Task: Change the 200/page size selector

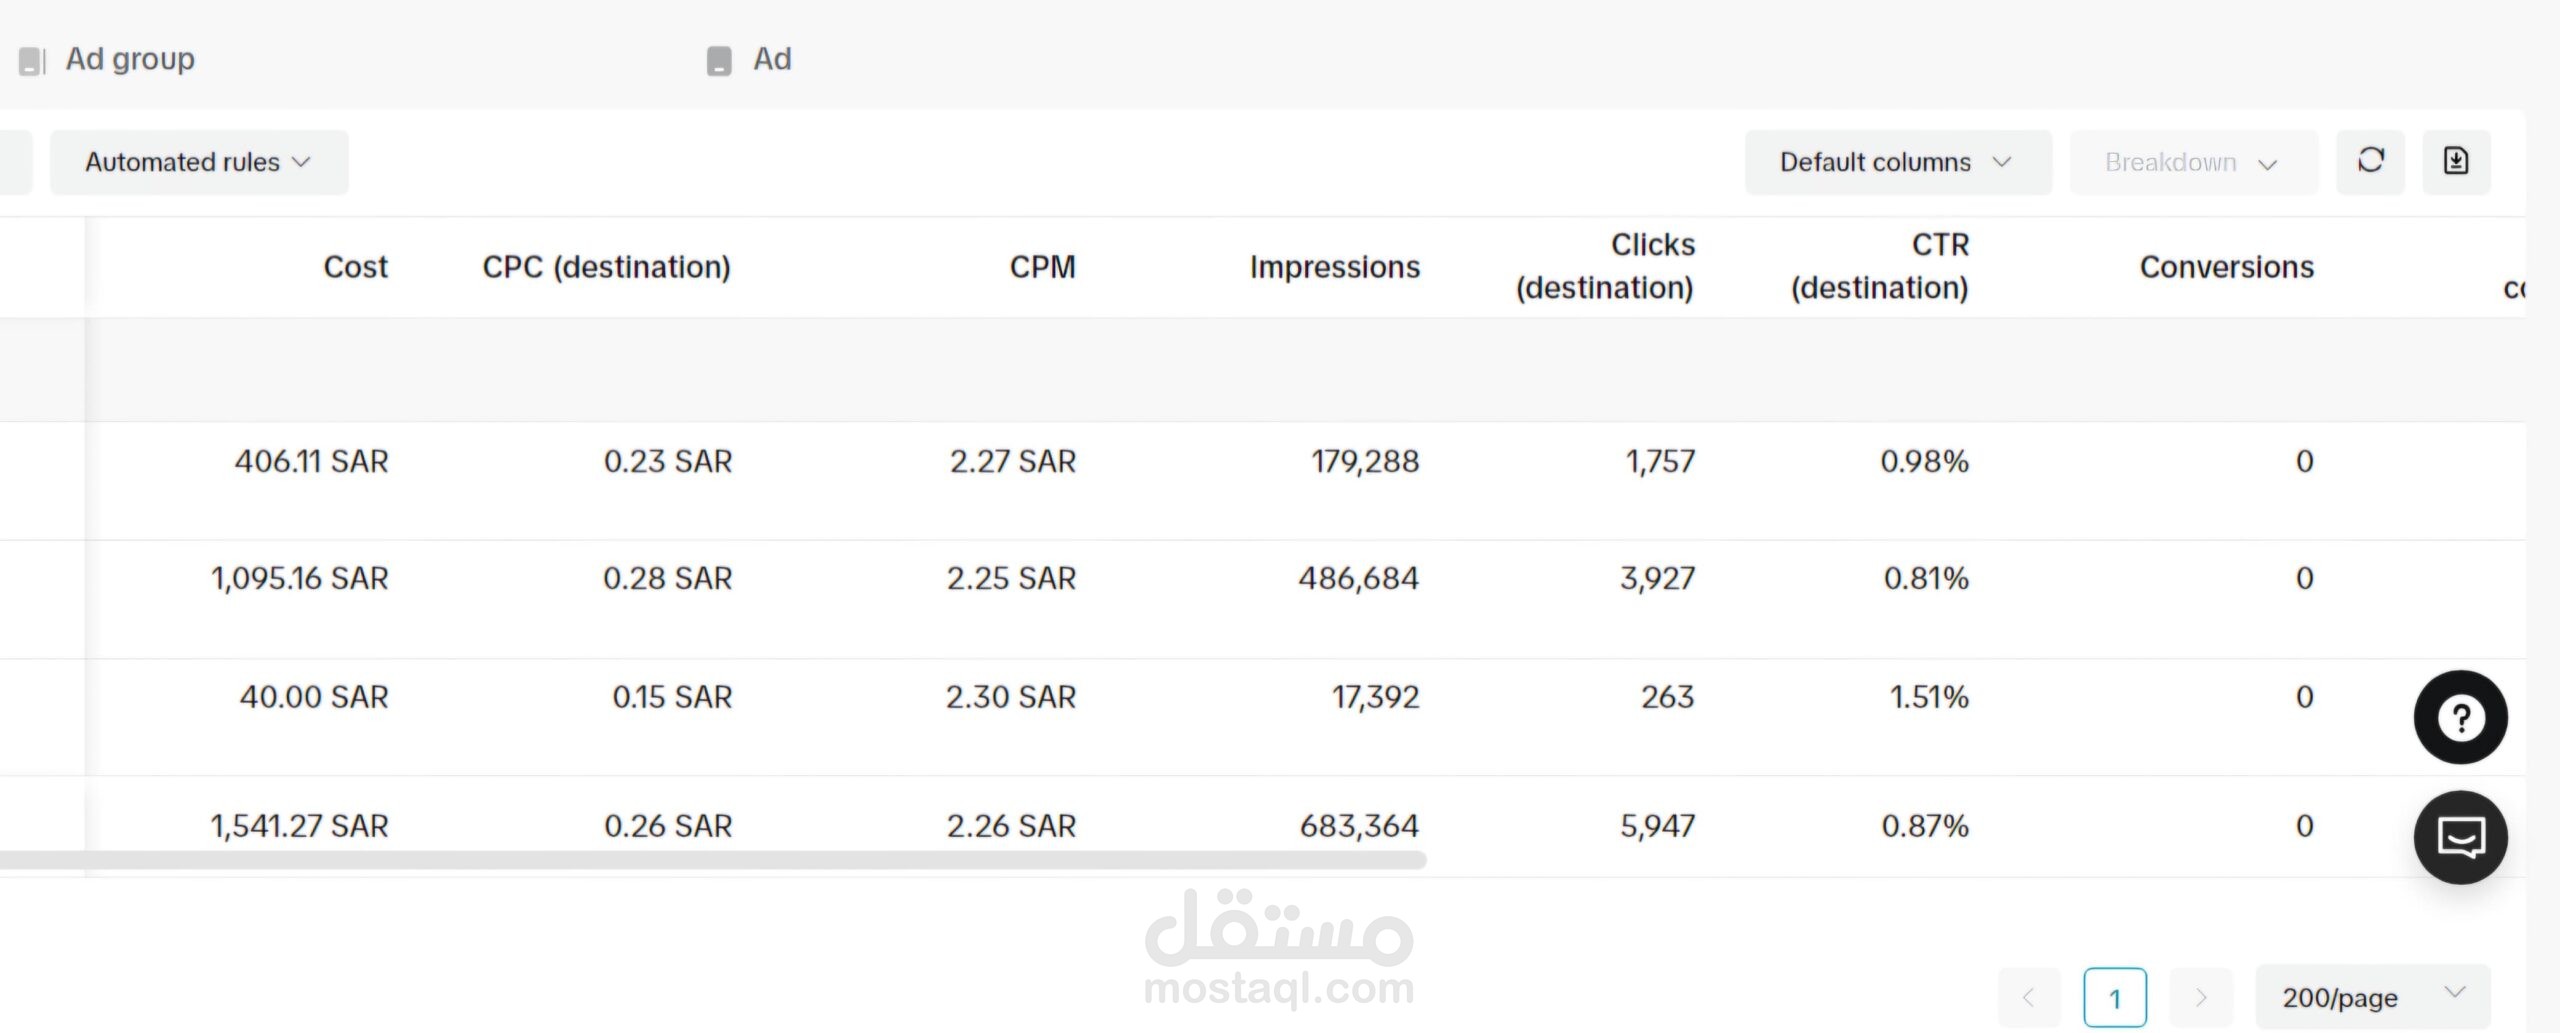Action: pyautogui.click(x=2372, y=996)
